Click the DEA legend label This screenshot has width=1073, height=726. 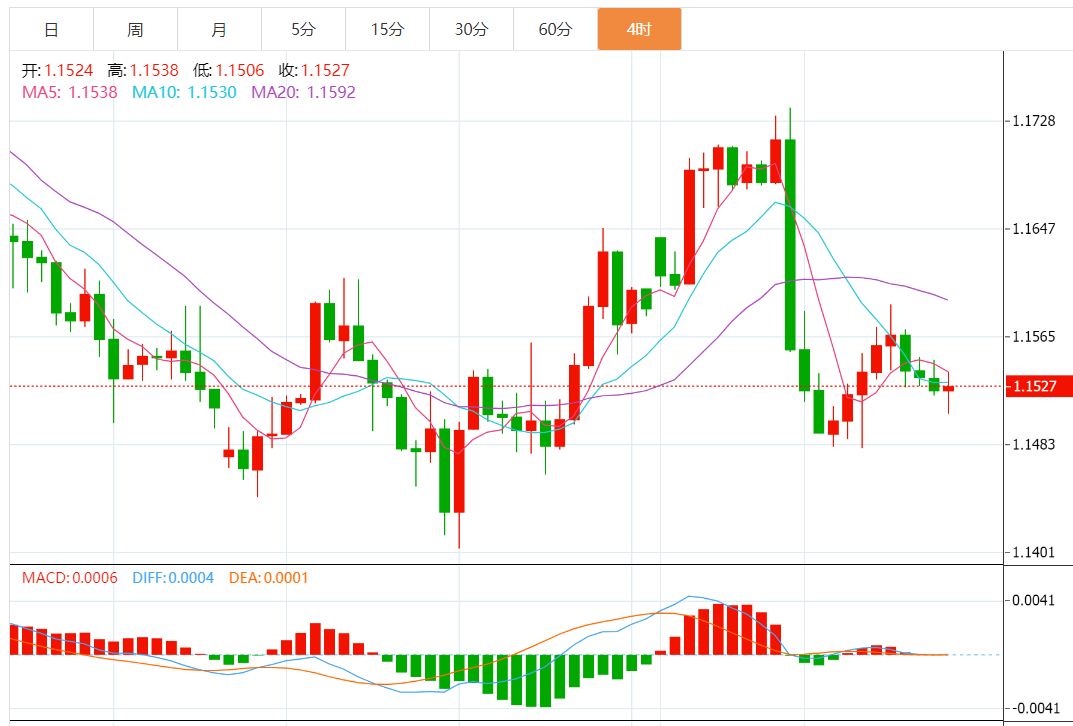[268, 577]
